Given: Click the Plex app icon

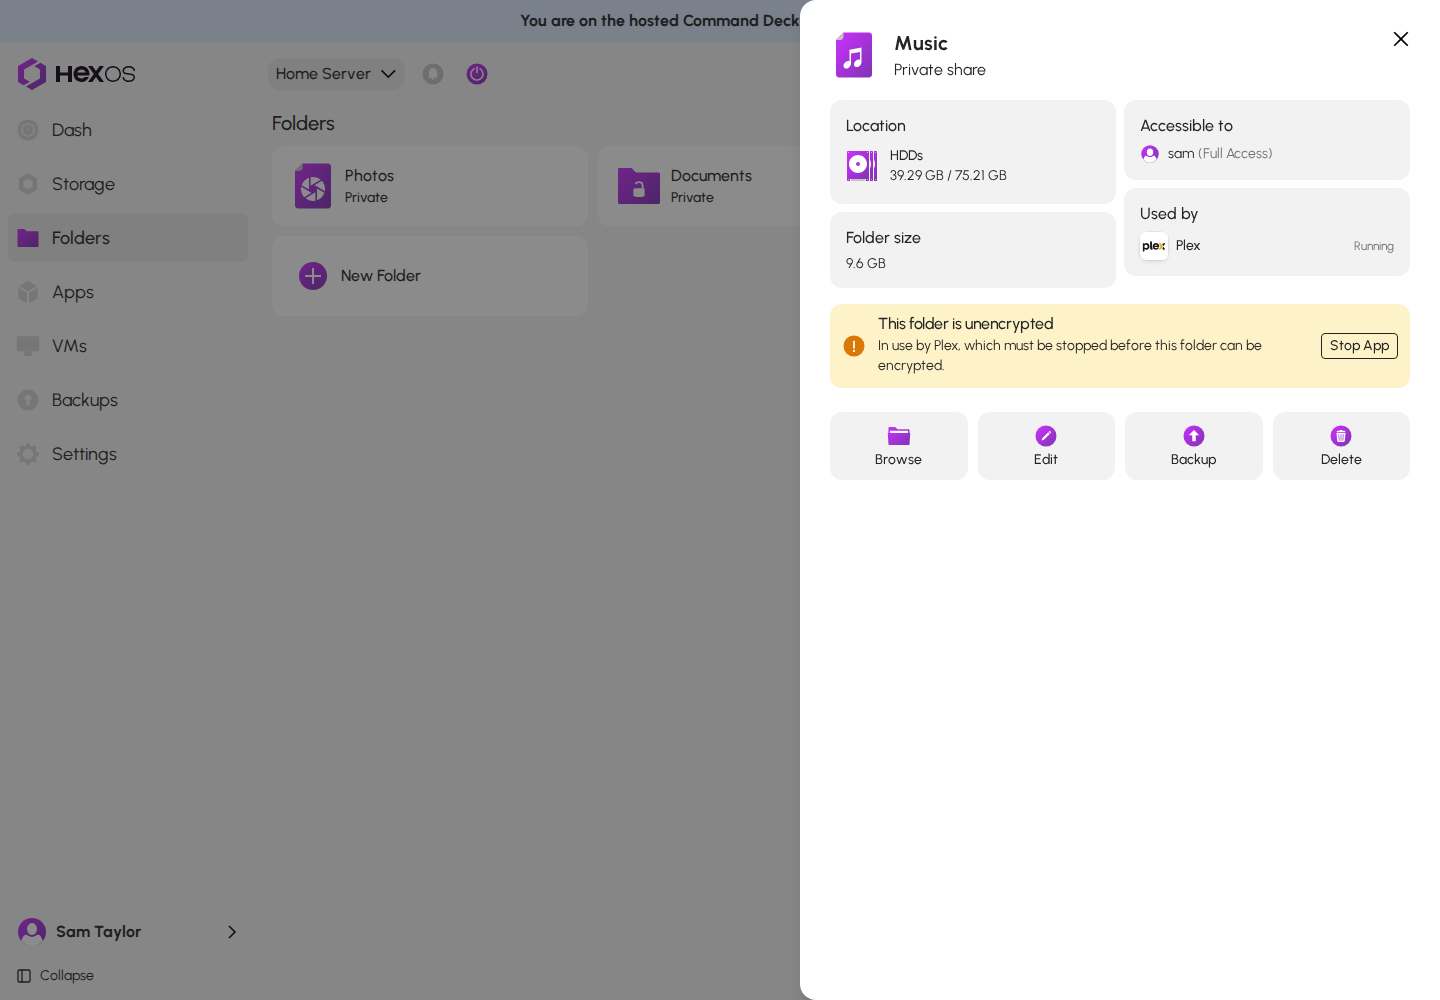Looking at the screenshot, I should click(x=1154, y=246).
